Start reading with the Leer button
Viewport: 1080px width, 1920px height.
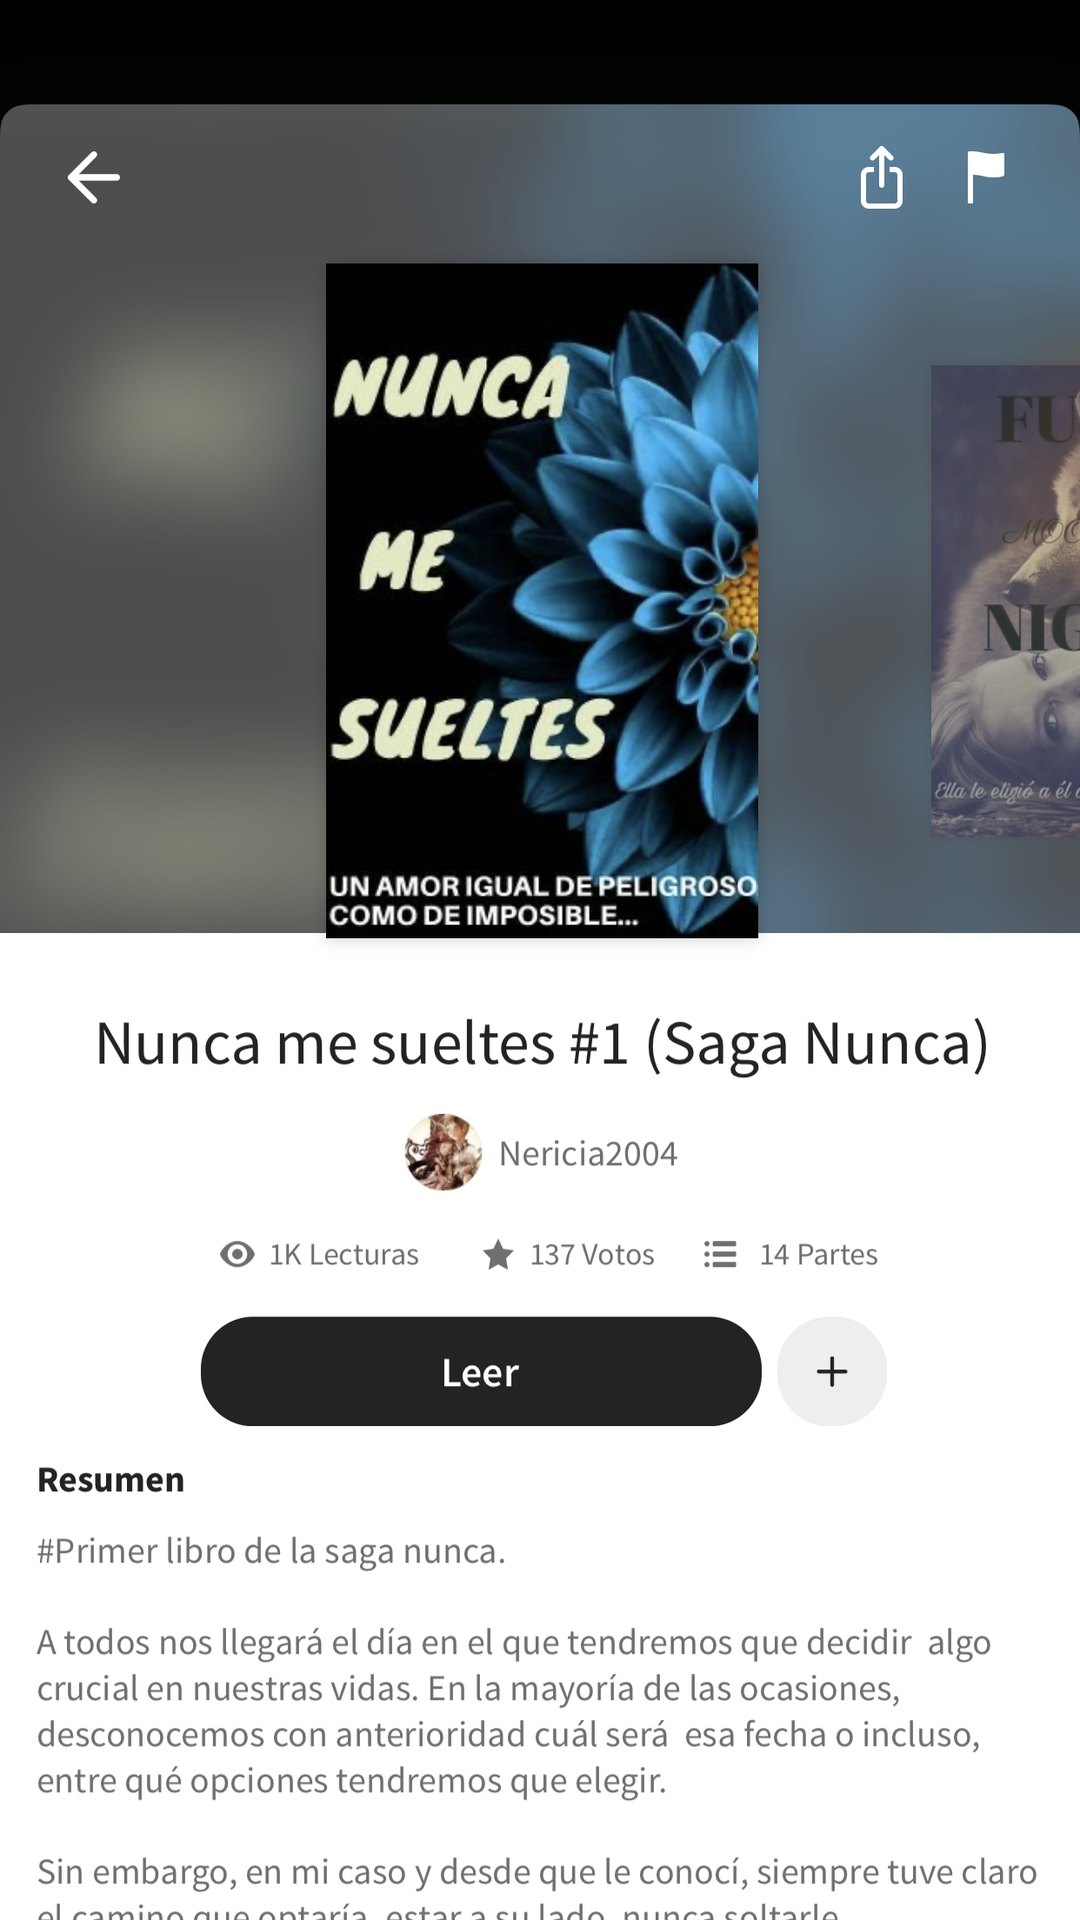(481, 1371)
